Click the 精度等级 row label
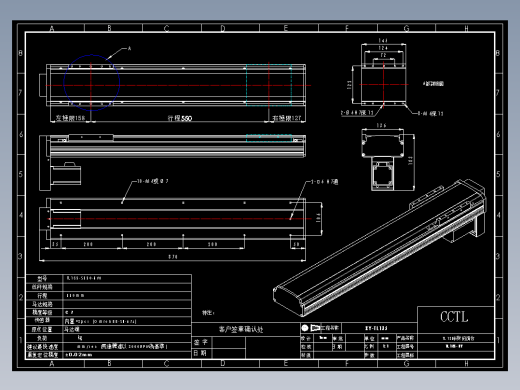Screen dimensions: 520x390 pyautogui.click(x=42, y=312)
